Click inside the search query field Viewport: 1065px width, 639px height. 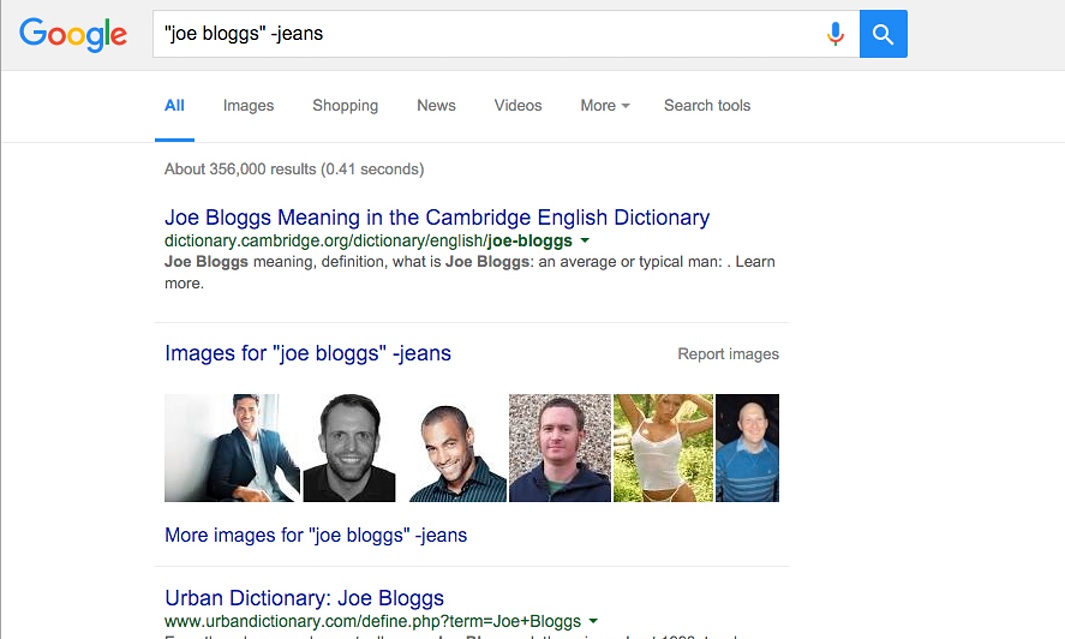point(489,34)
